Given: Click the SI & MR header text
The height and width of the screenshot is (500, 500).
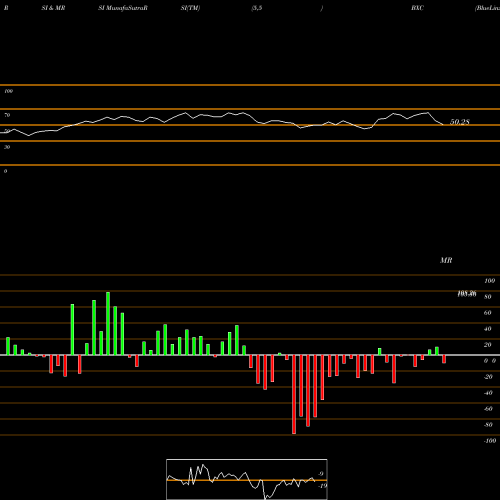Looking at the screenshot, I should point(53,8).
